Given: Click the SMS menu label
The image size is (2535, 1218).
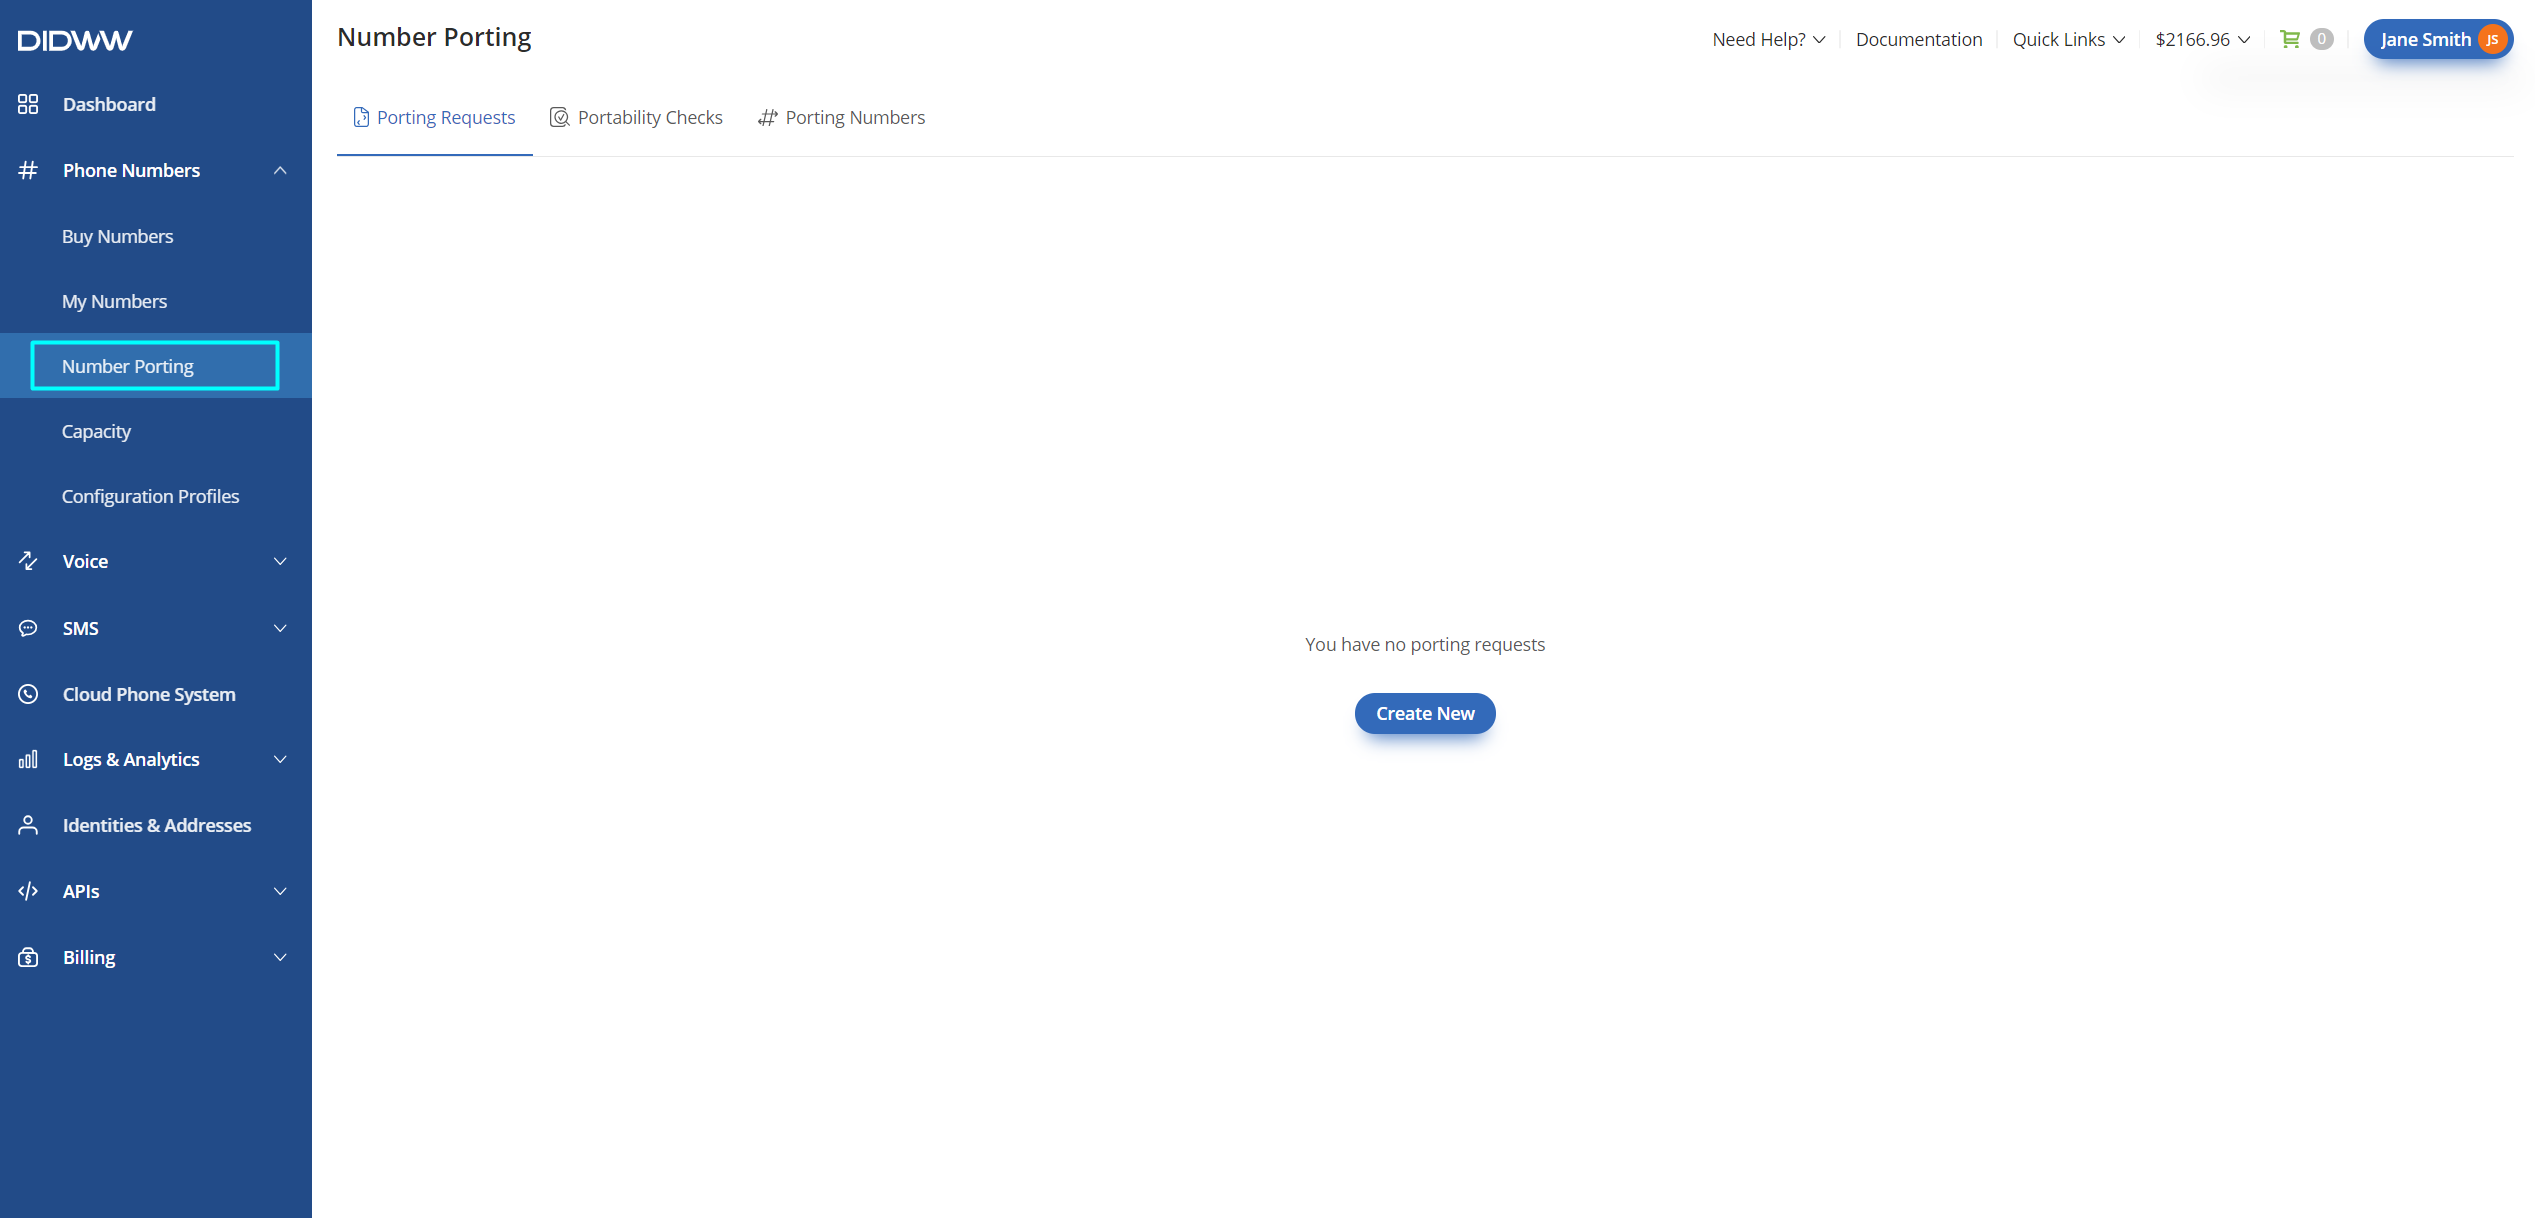Looking at the screenshot, I should [x=80, y=628].
